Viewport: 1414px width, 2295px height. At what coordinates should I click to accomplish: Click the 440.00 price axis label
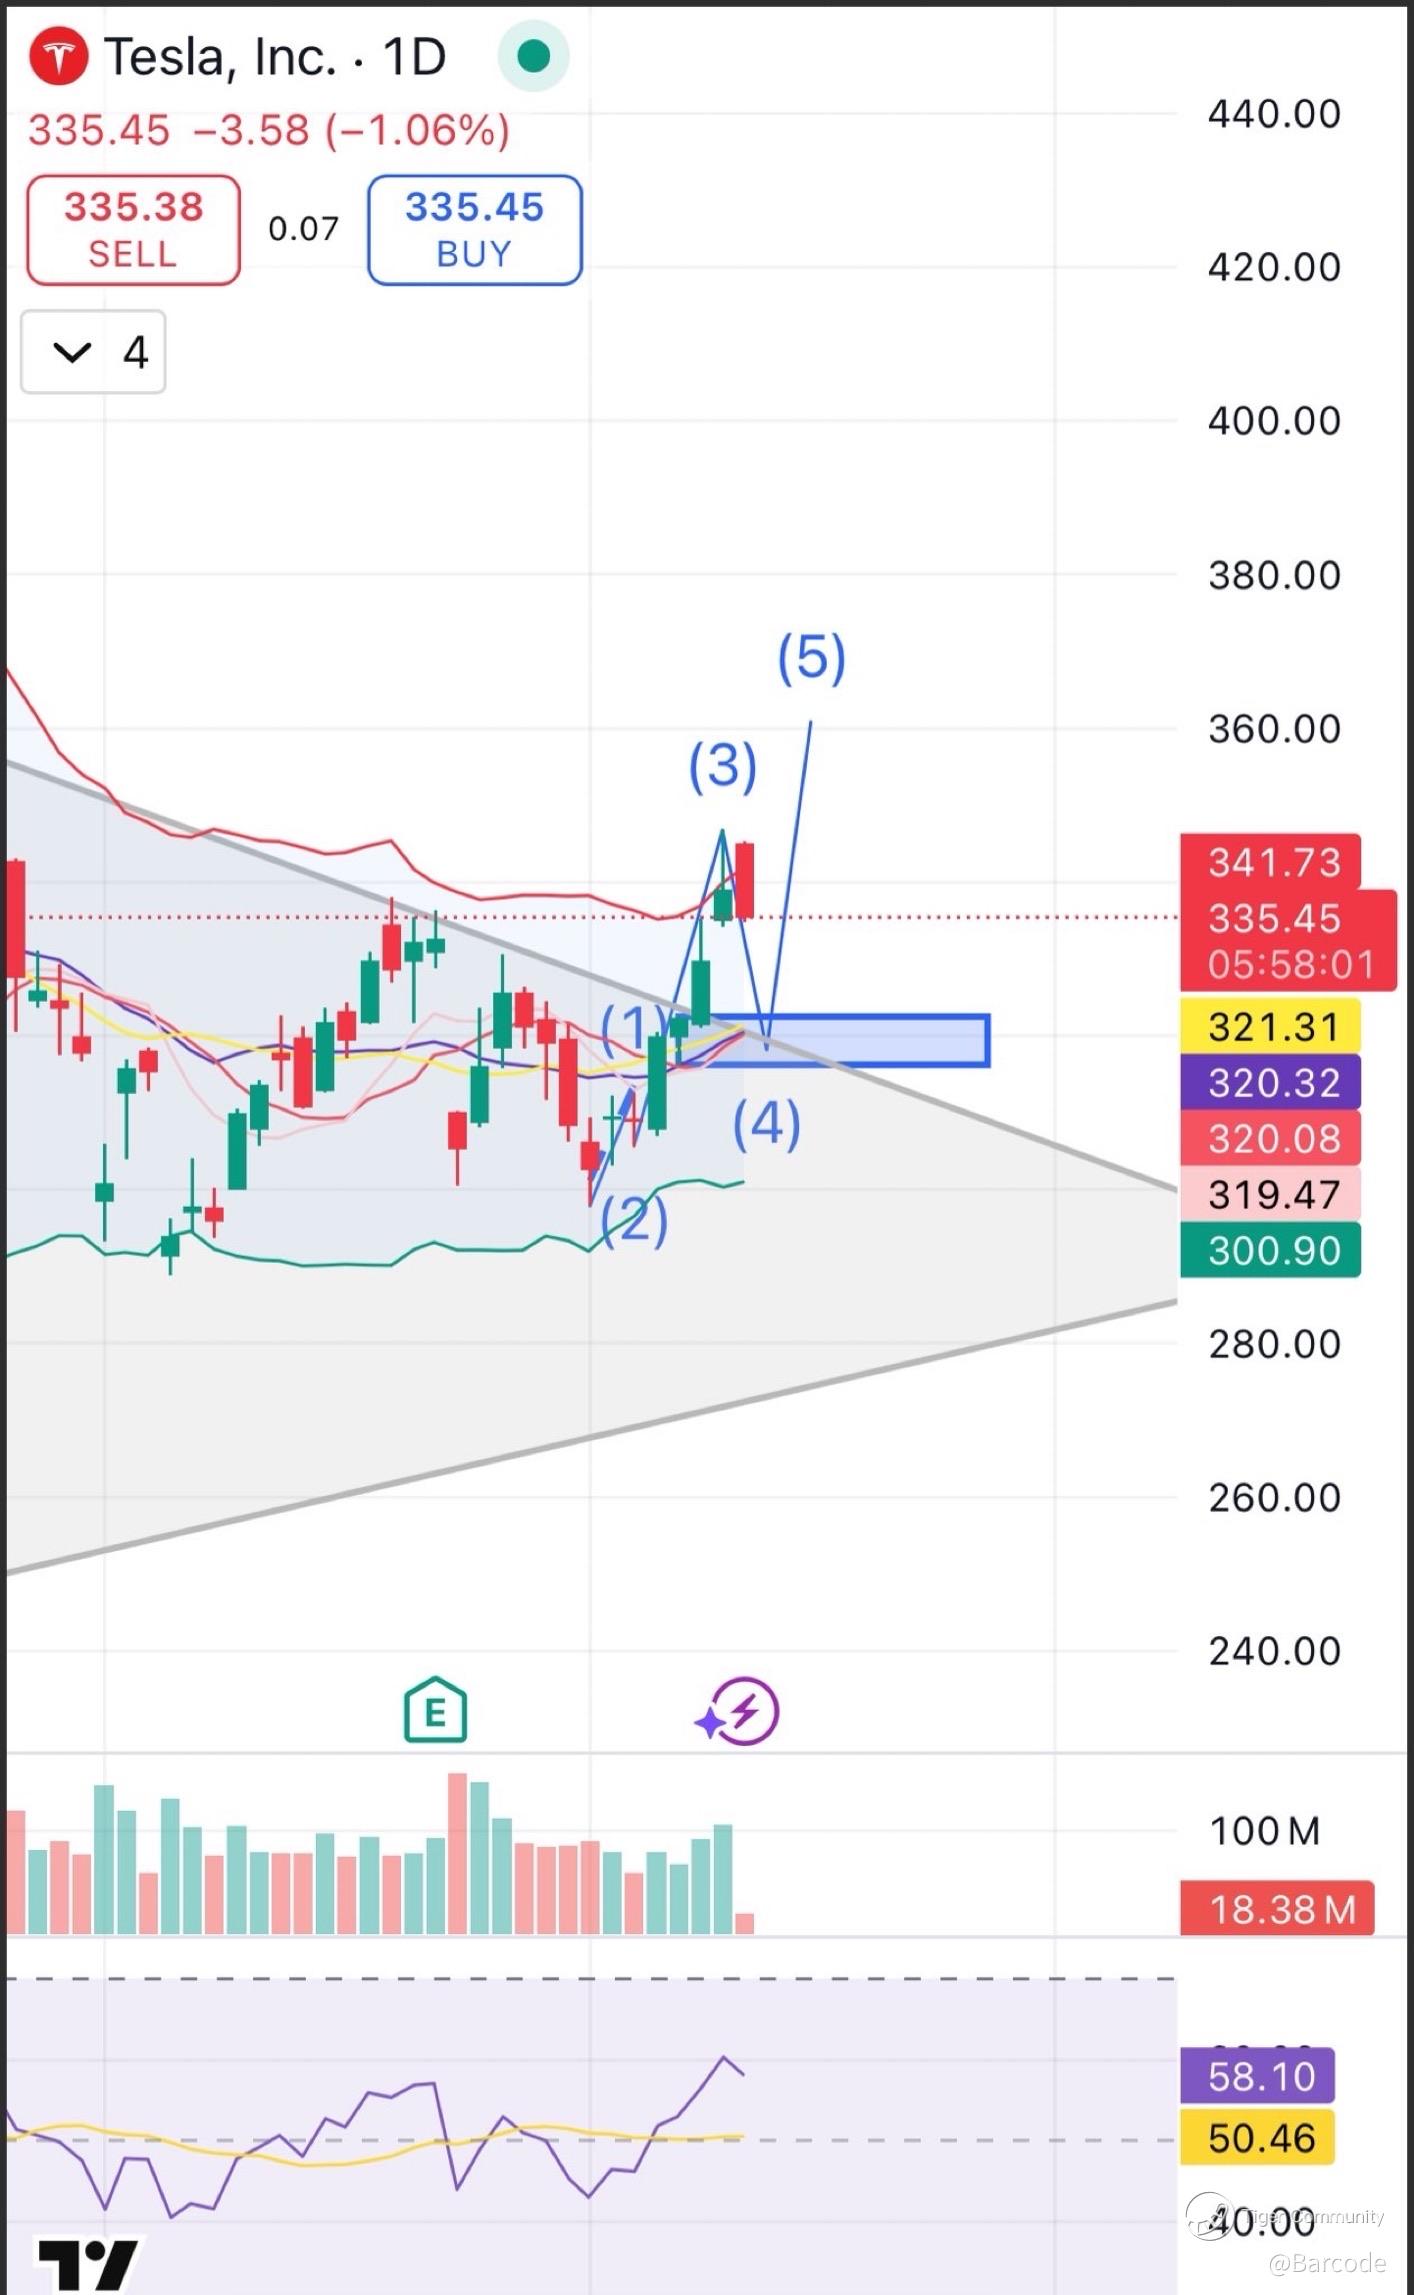(1274, 114)
